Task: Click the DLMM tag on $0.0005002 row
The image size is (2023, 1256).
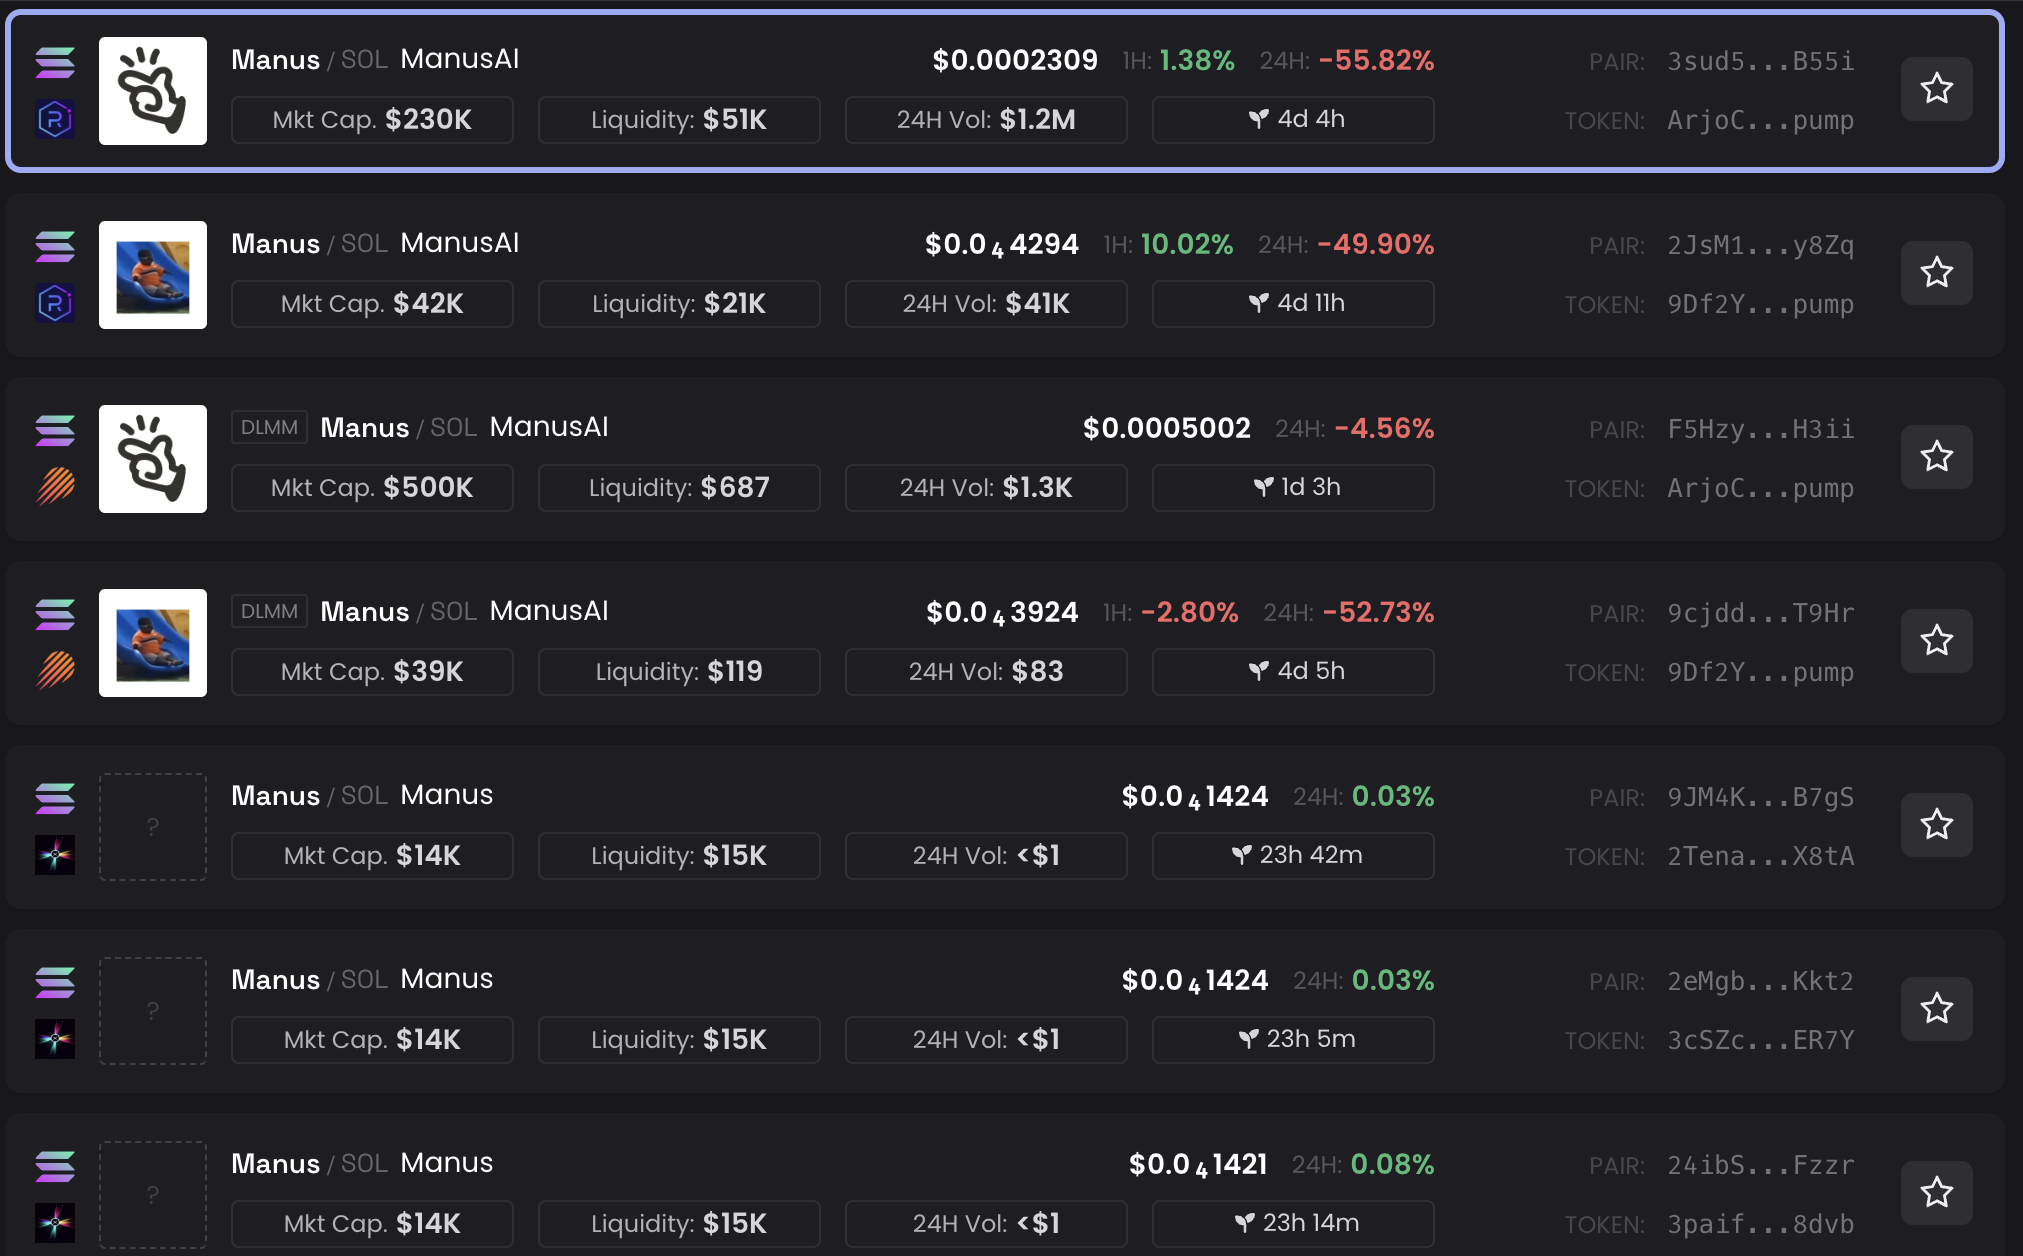Action: (269, 428)
